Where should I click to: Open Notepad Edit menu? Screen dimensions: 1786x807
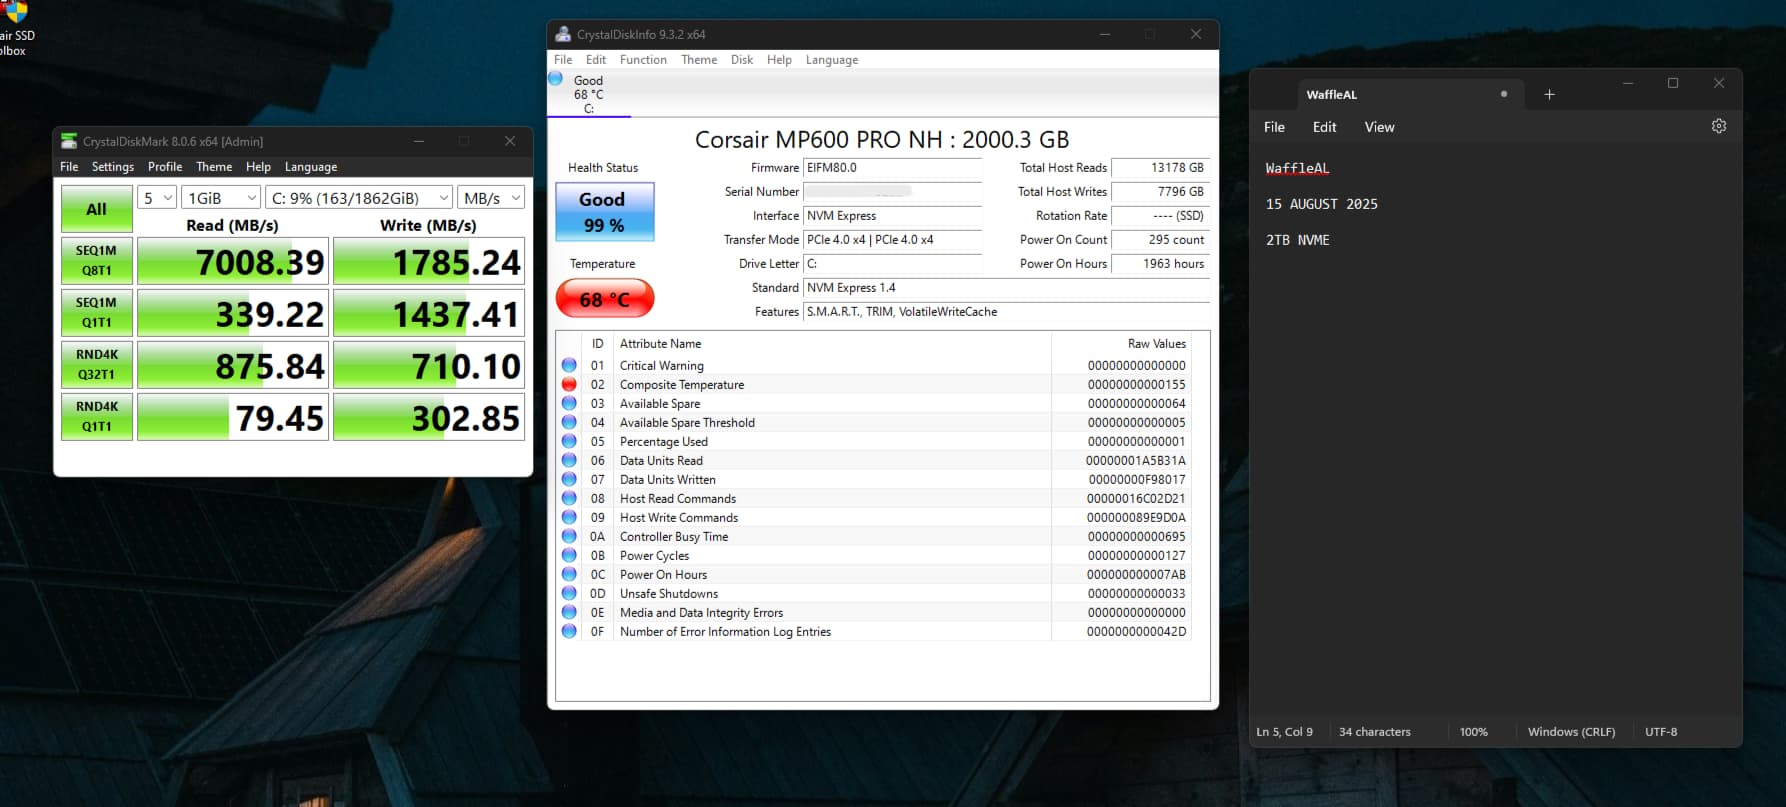click(x=1324, y=127)
